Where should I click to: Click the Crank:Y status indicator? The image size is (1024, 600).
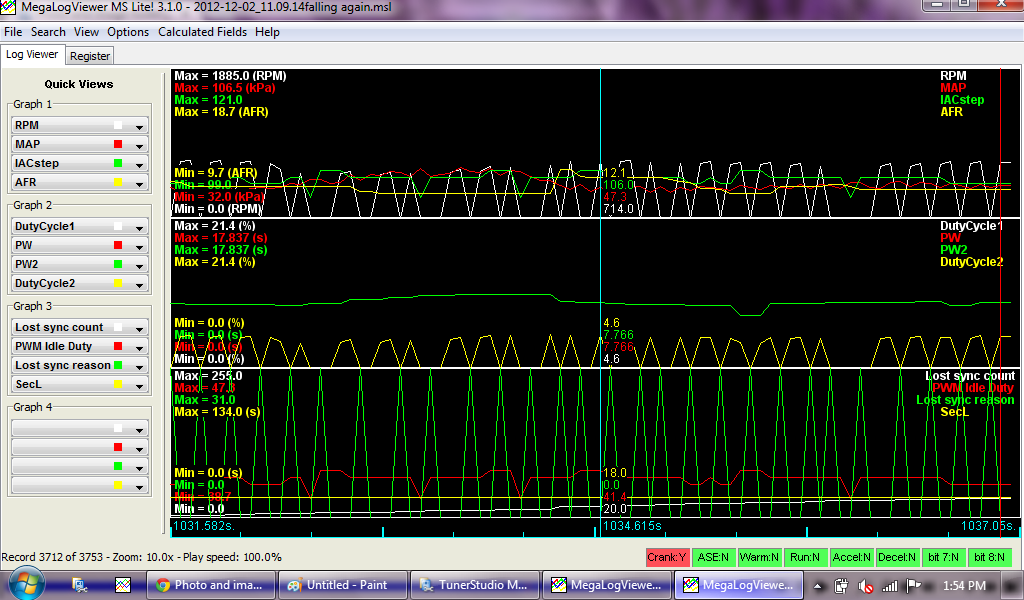click(x=667, y=557)
